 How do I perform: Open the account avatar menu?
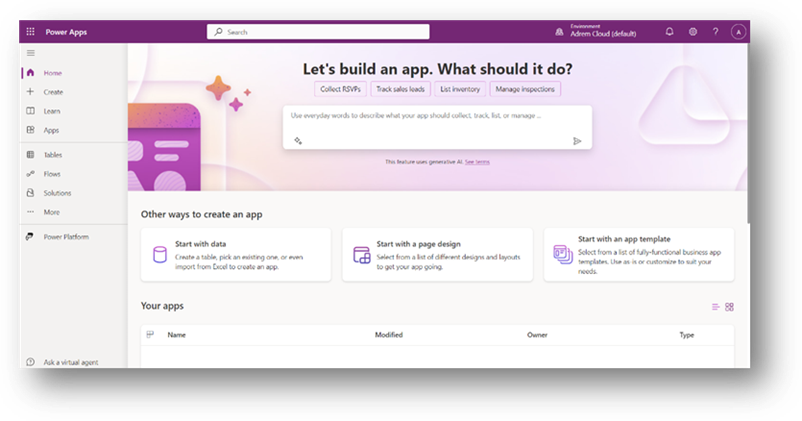[738, 32]
